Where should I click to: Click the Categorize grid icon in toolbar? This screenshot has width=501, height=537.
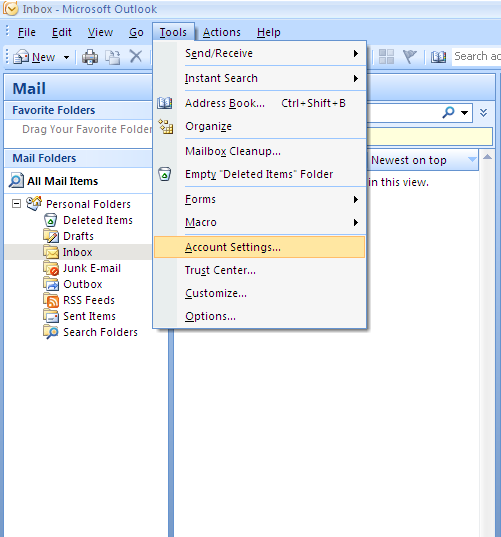click(386, 57)
